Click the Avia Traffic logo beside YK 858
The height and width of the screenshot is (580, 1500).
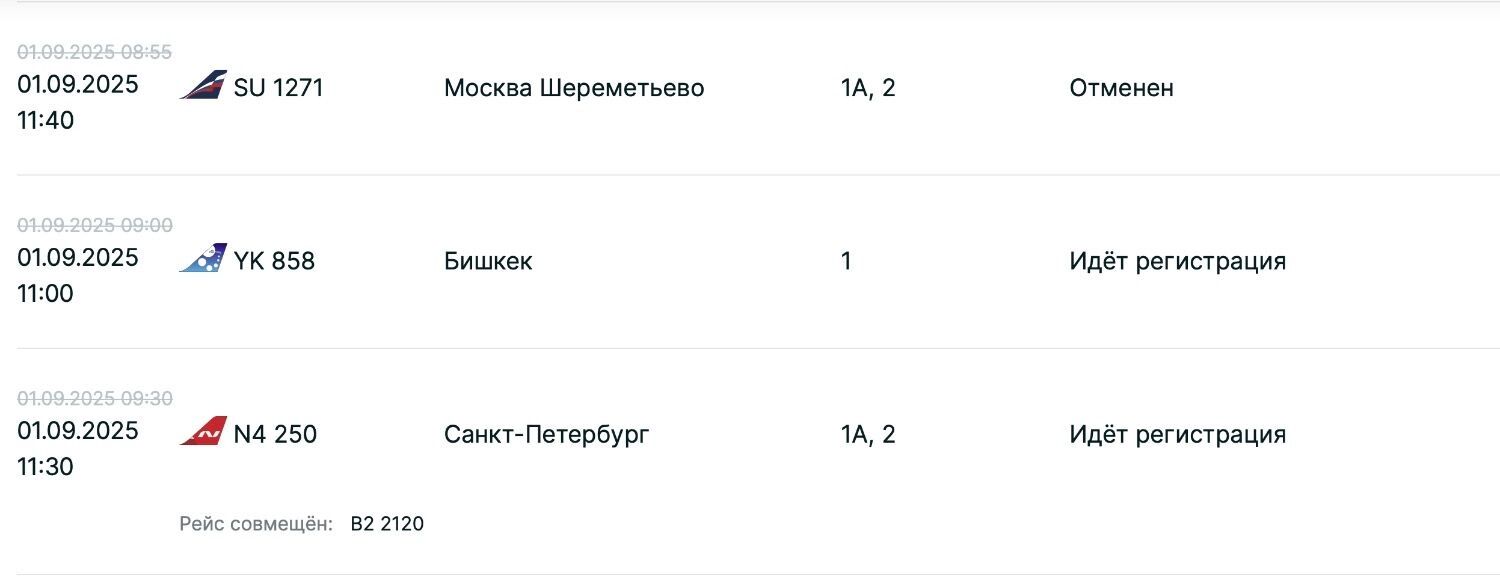[x=203, y=259]
